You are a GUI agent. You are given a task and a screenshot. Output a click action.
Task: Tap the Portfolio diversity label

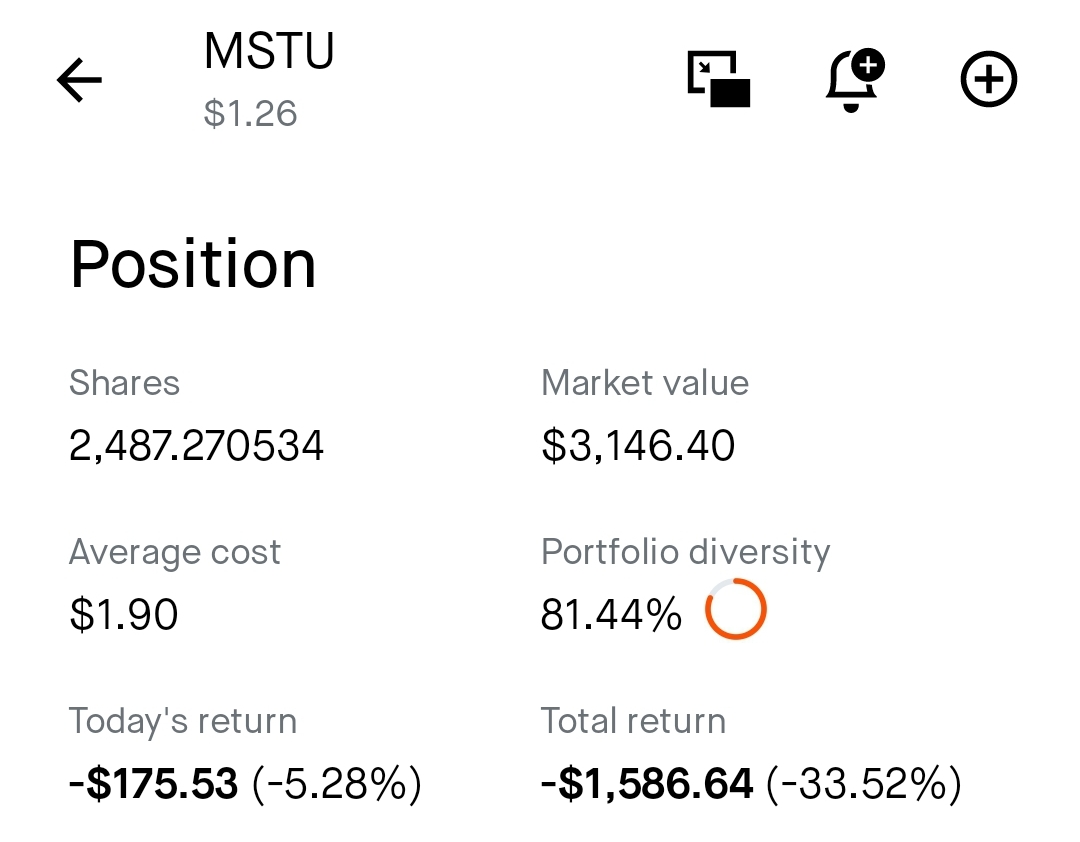(685, 552)
